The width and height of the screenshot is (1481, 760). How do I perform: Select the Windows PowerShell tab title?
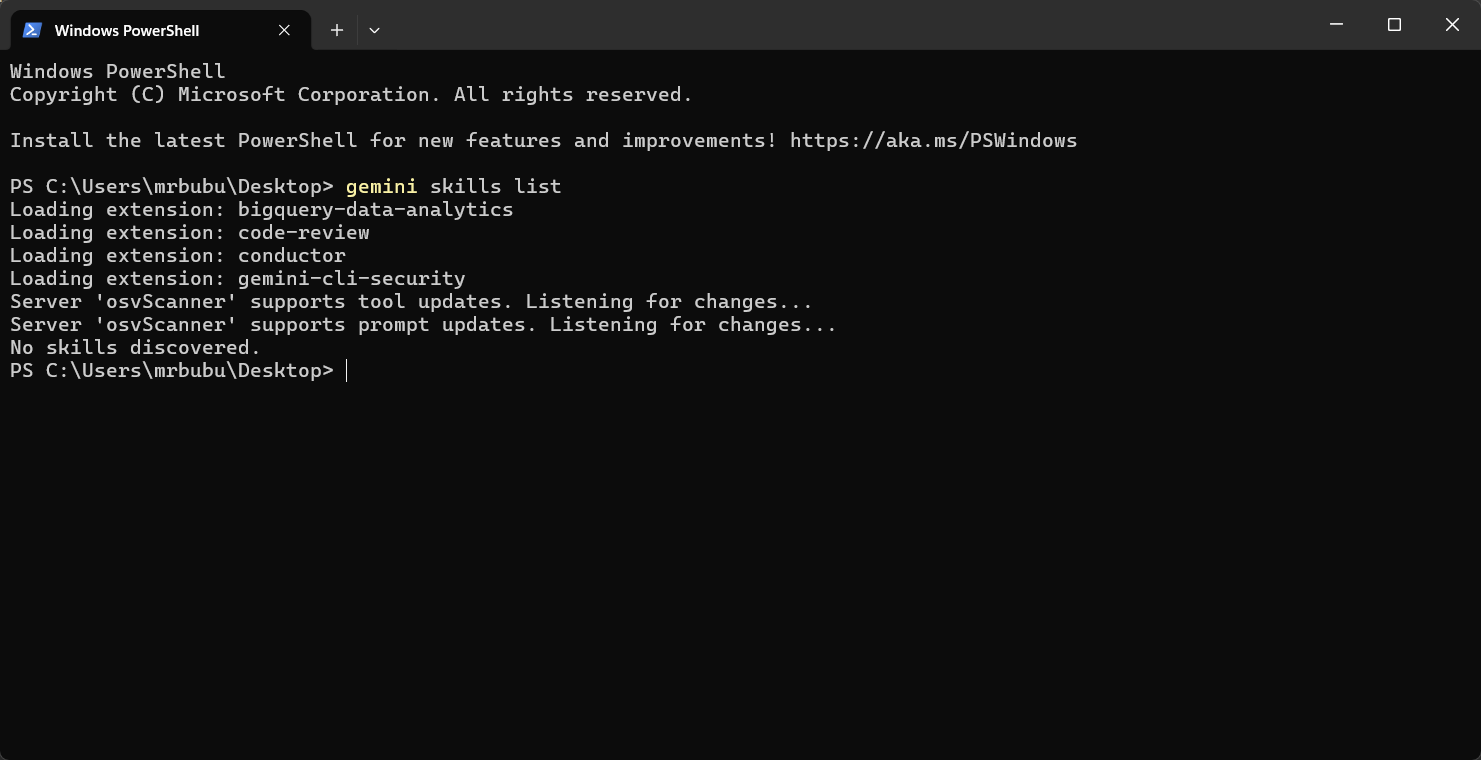click(x=126, y=30)
